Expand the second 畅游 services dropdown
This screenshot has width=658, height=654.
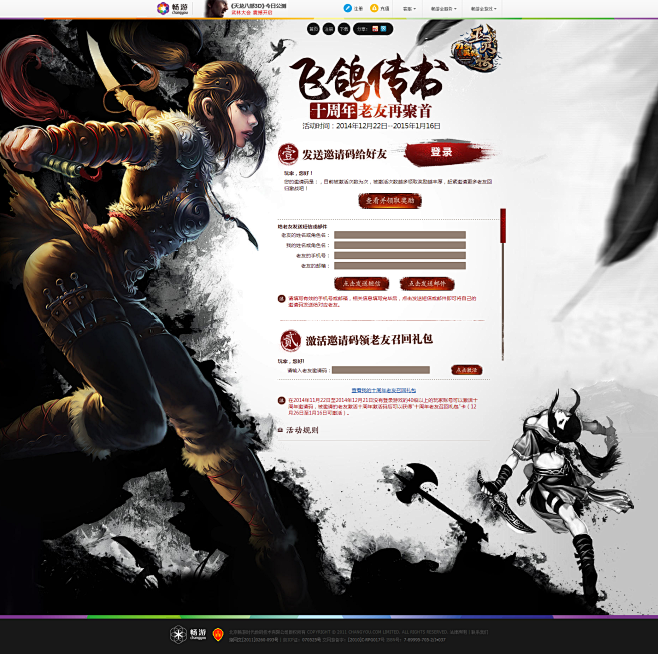443,8
